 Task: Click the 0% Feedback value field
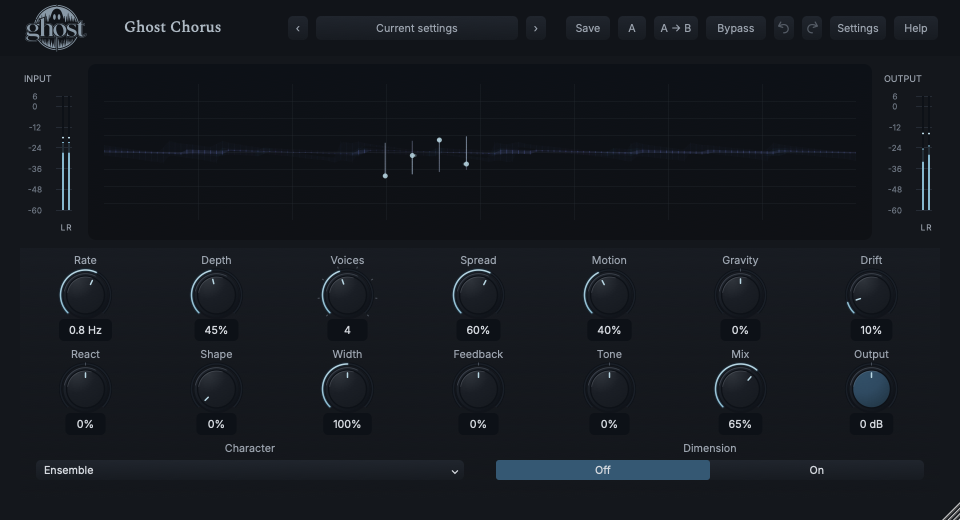pos(478,424)
